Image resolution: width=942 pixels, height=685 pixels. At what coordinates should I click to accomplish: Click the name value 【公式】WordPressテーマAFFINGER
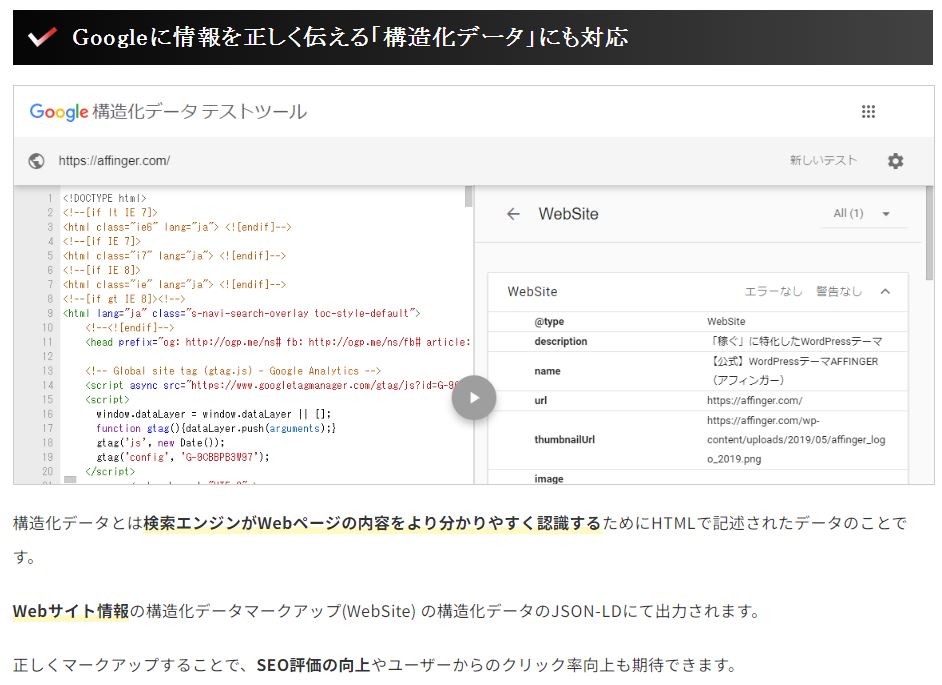click(792, 371)
